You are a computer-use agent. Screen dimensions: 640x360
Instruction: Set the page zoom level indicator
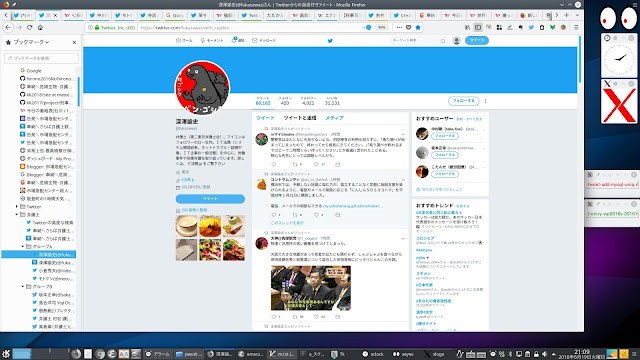[381, 27]
